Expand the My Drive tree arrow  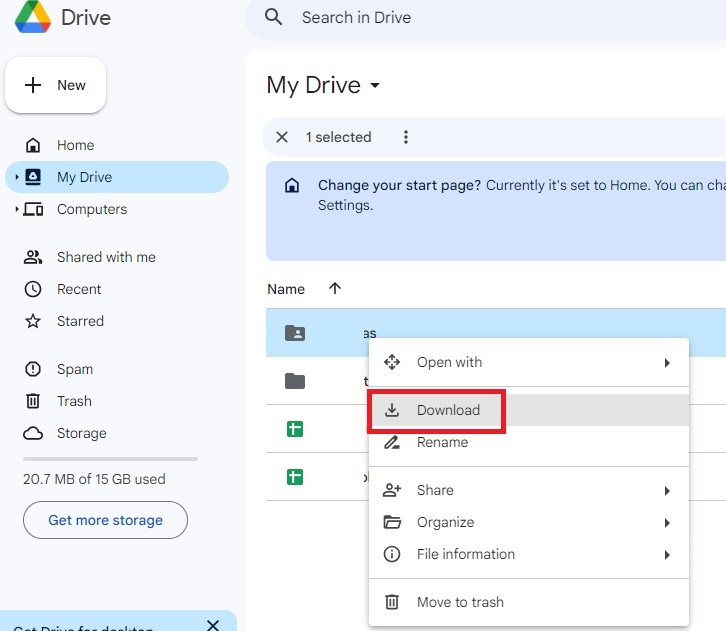click(17, 177)
